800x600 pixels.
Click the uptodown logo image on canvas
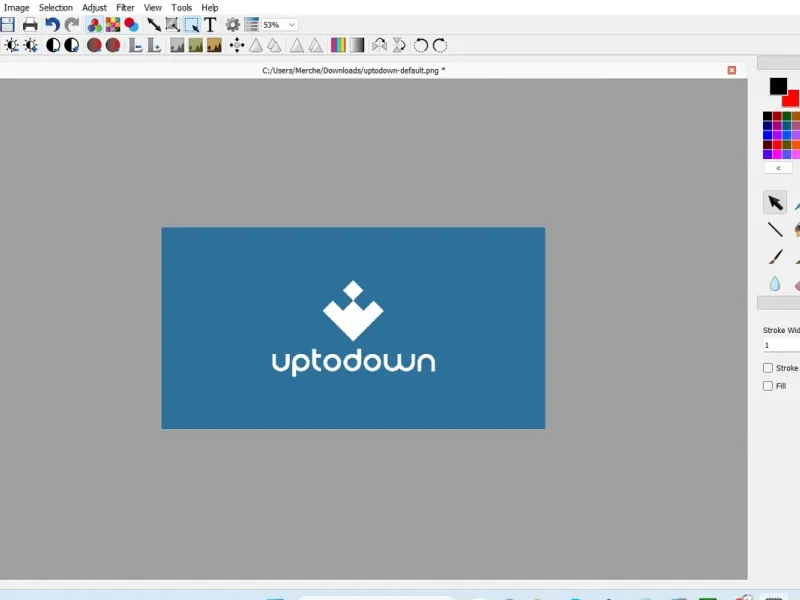coord(353,328)
